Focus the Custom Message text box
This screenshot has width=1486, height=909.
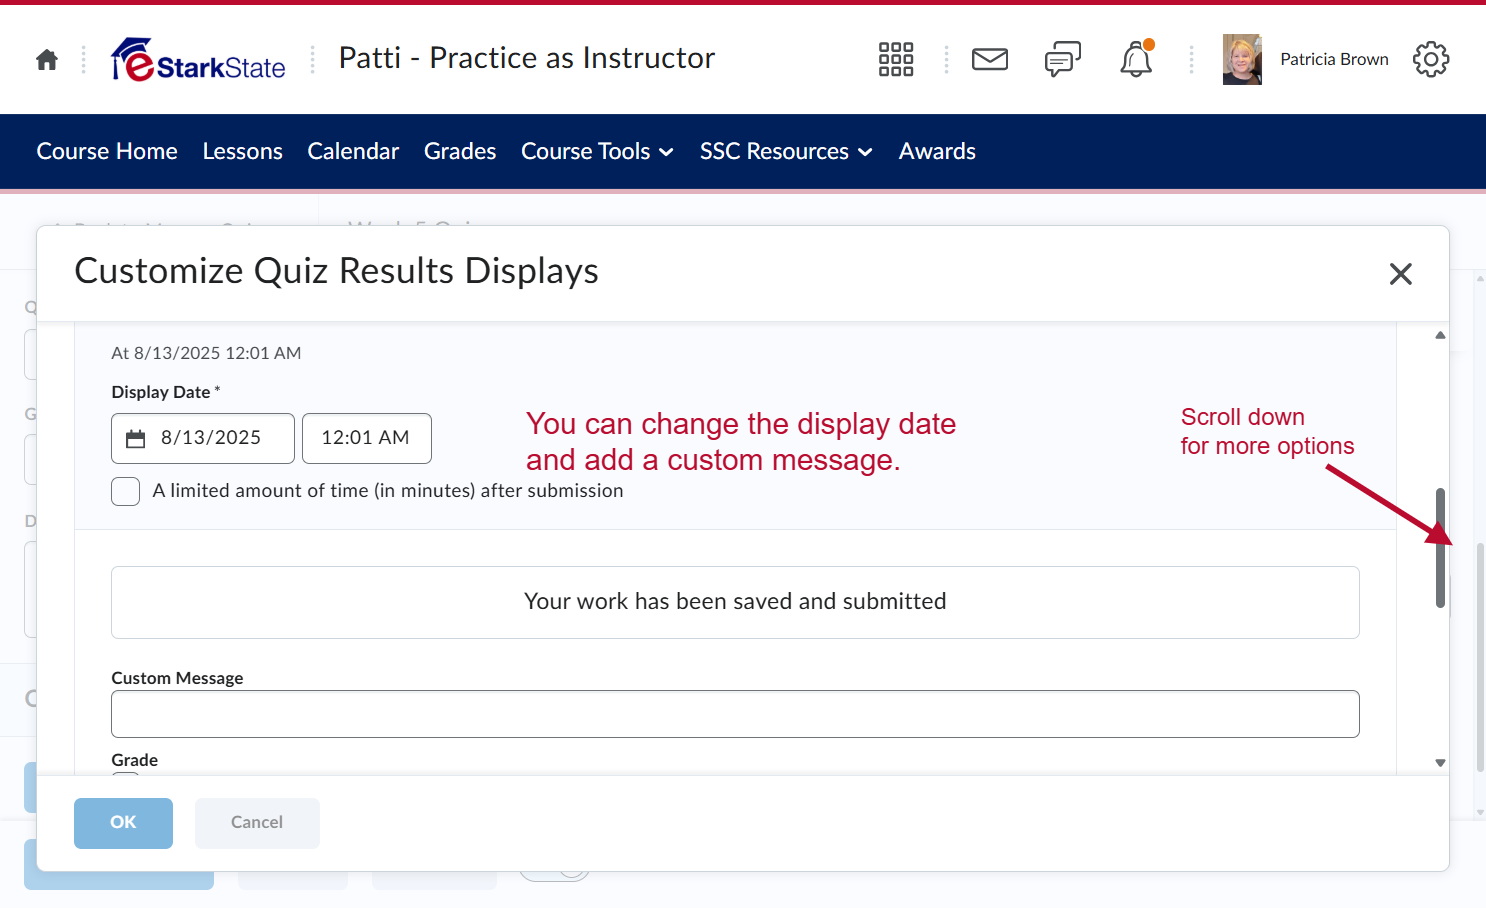coord(735,714)
